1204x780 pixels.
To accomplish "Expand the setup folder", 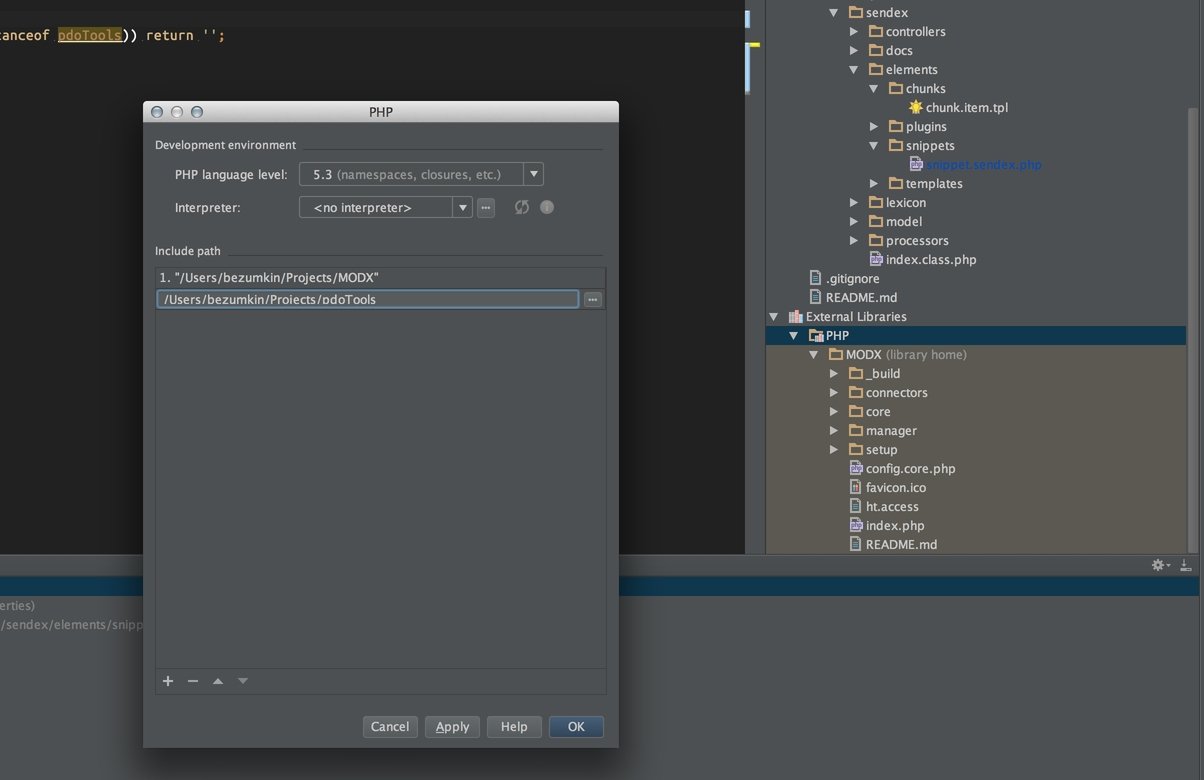I will (834, 450).
